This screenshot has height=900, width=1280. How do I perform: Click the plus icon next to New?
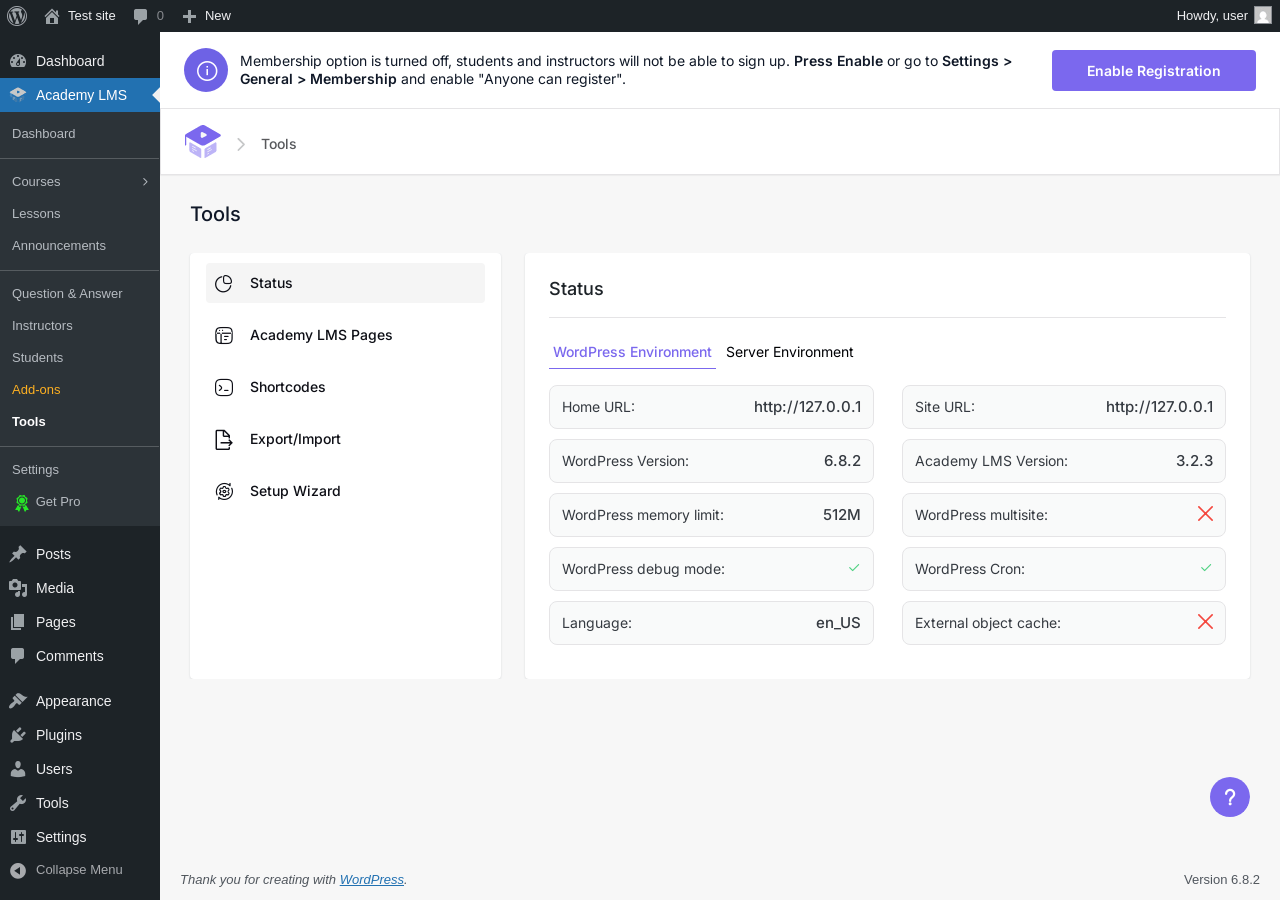click(189, 16)
